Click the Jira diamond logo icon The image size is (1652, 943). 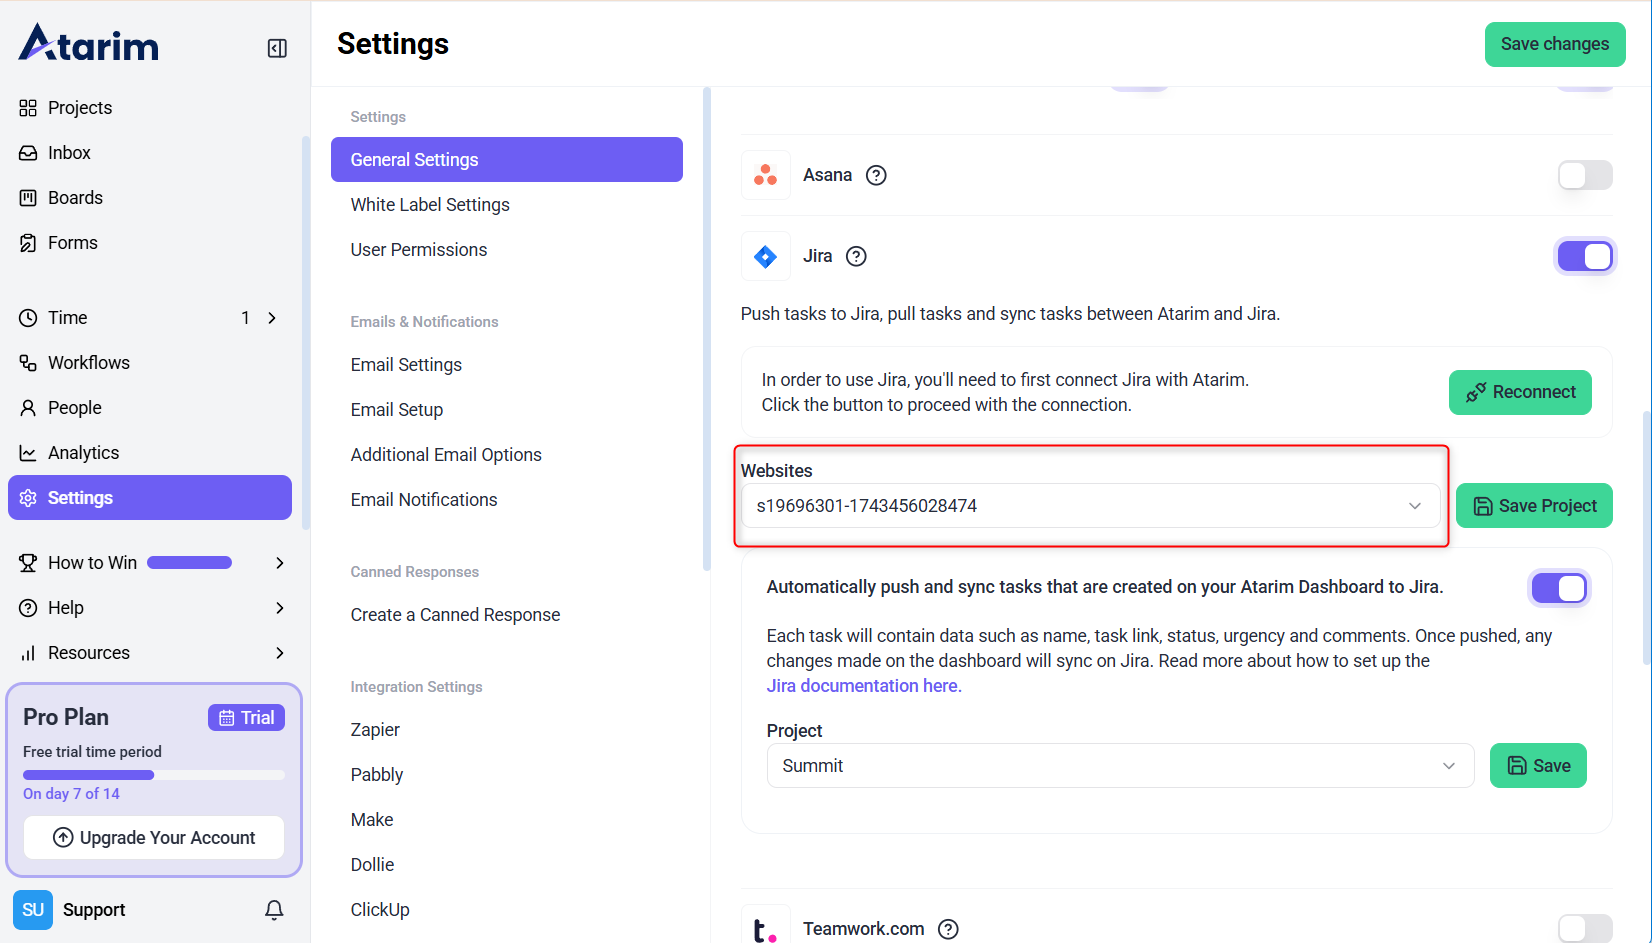tap(766, 257)
